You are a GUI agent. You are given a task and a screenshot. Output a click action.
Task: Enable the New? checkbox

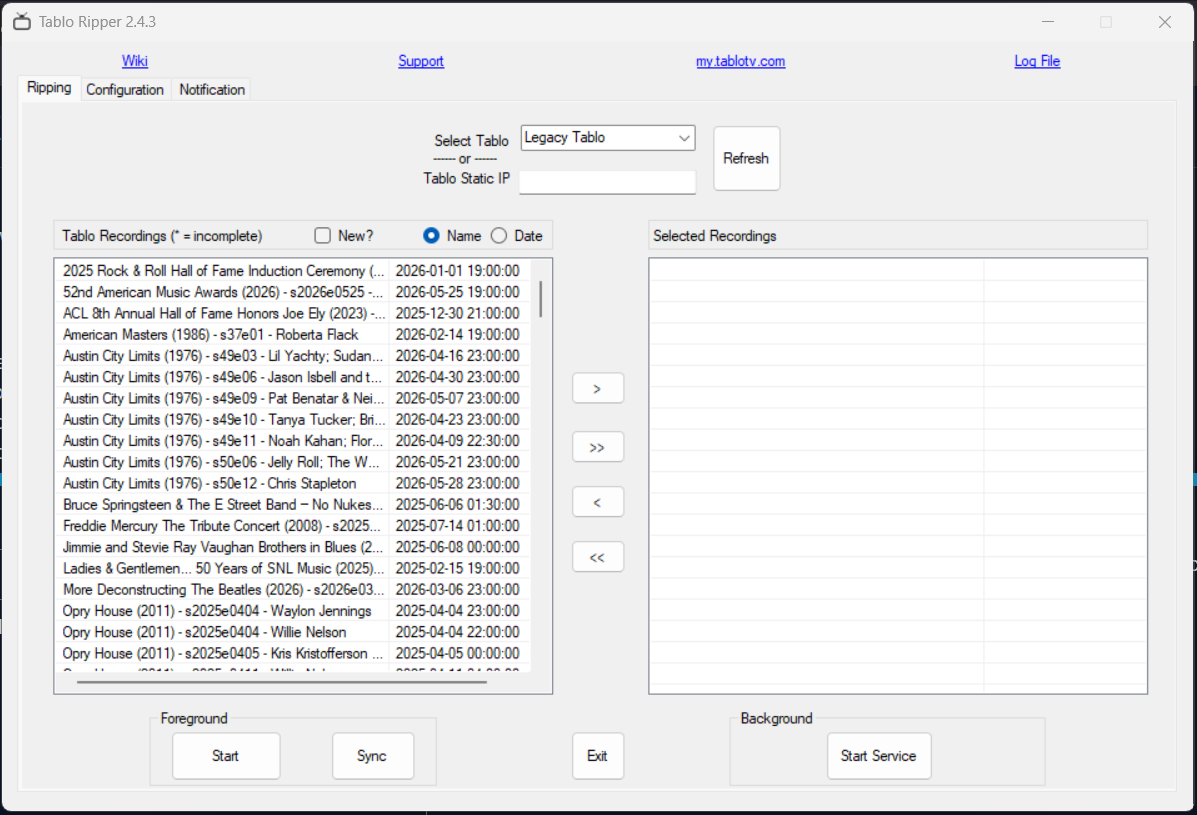coord(322,236)
